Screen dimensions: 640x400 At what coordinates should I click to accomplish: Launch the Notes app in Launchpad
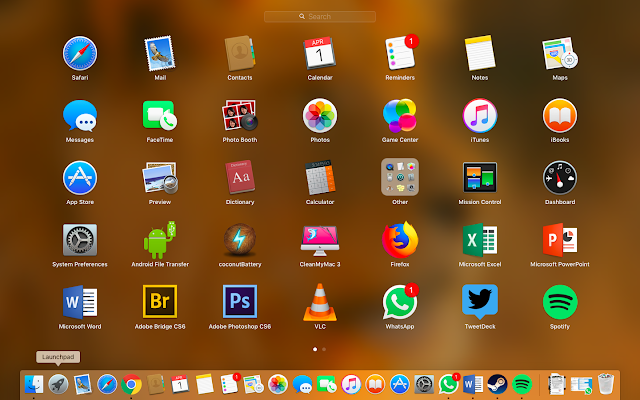click(x=480, y=53)
